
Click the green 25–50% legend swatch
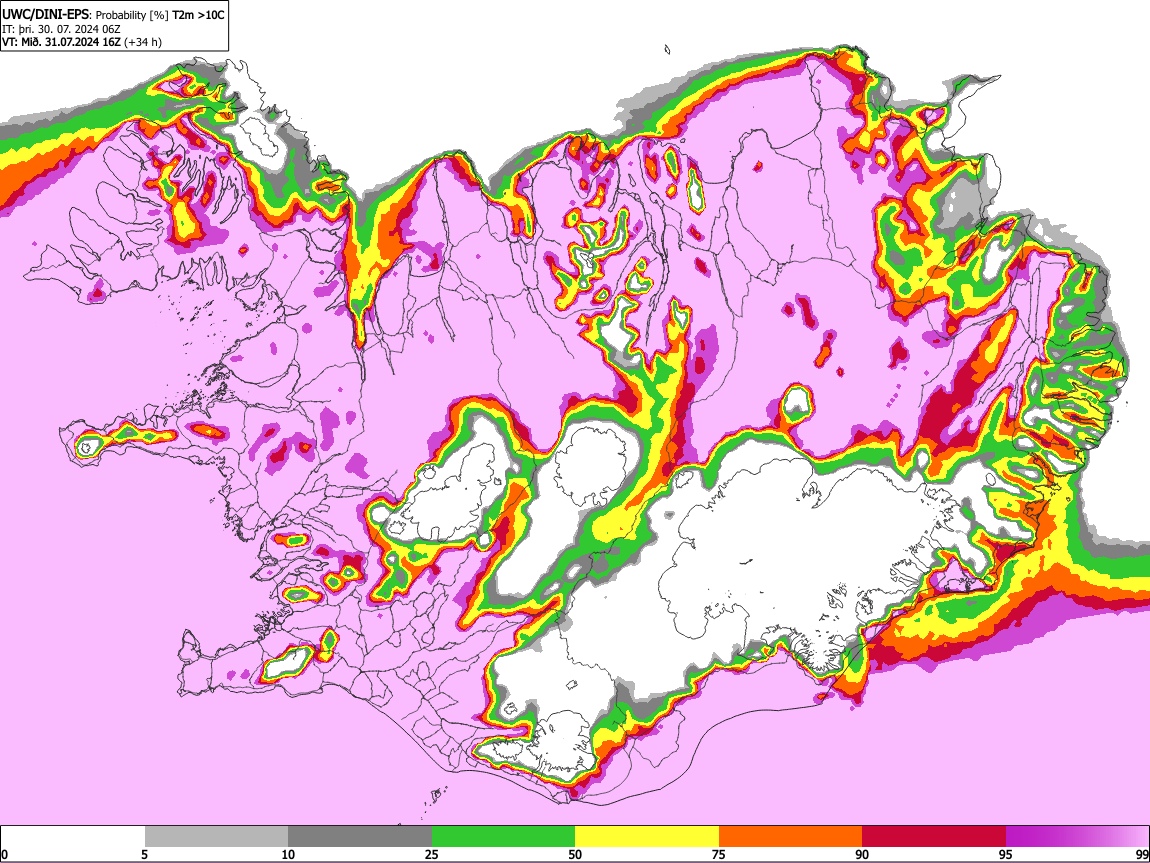coord(503,836)
